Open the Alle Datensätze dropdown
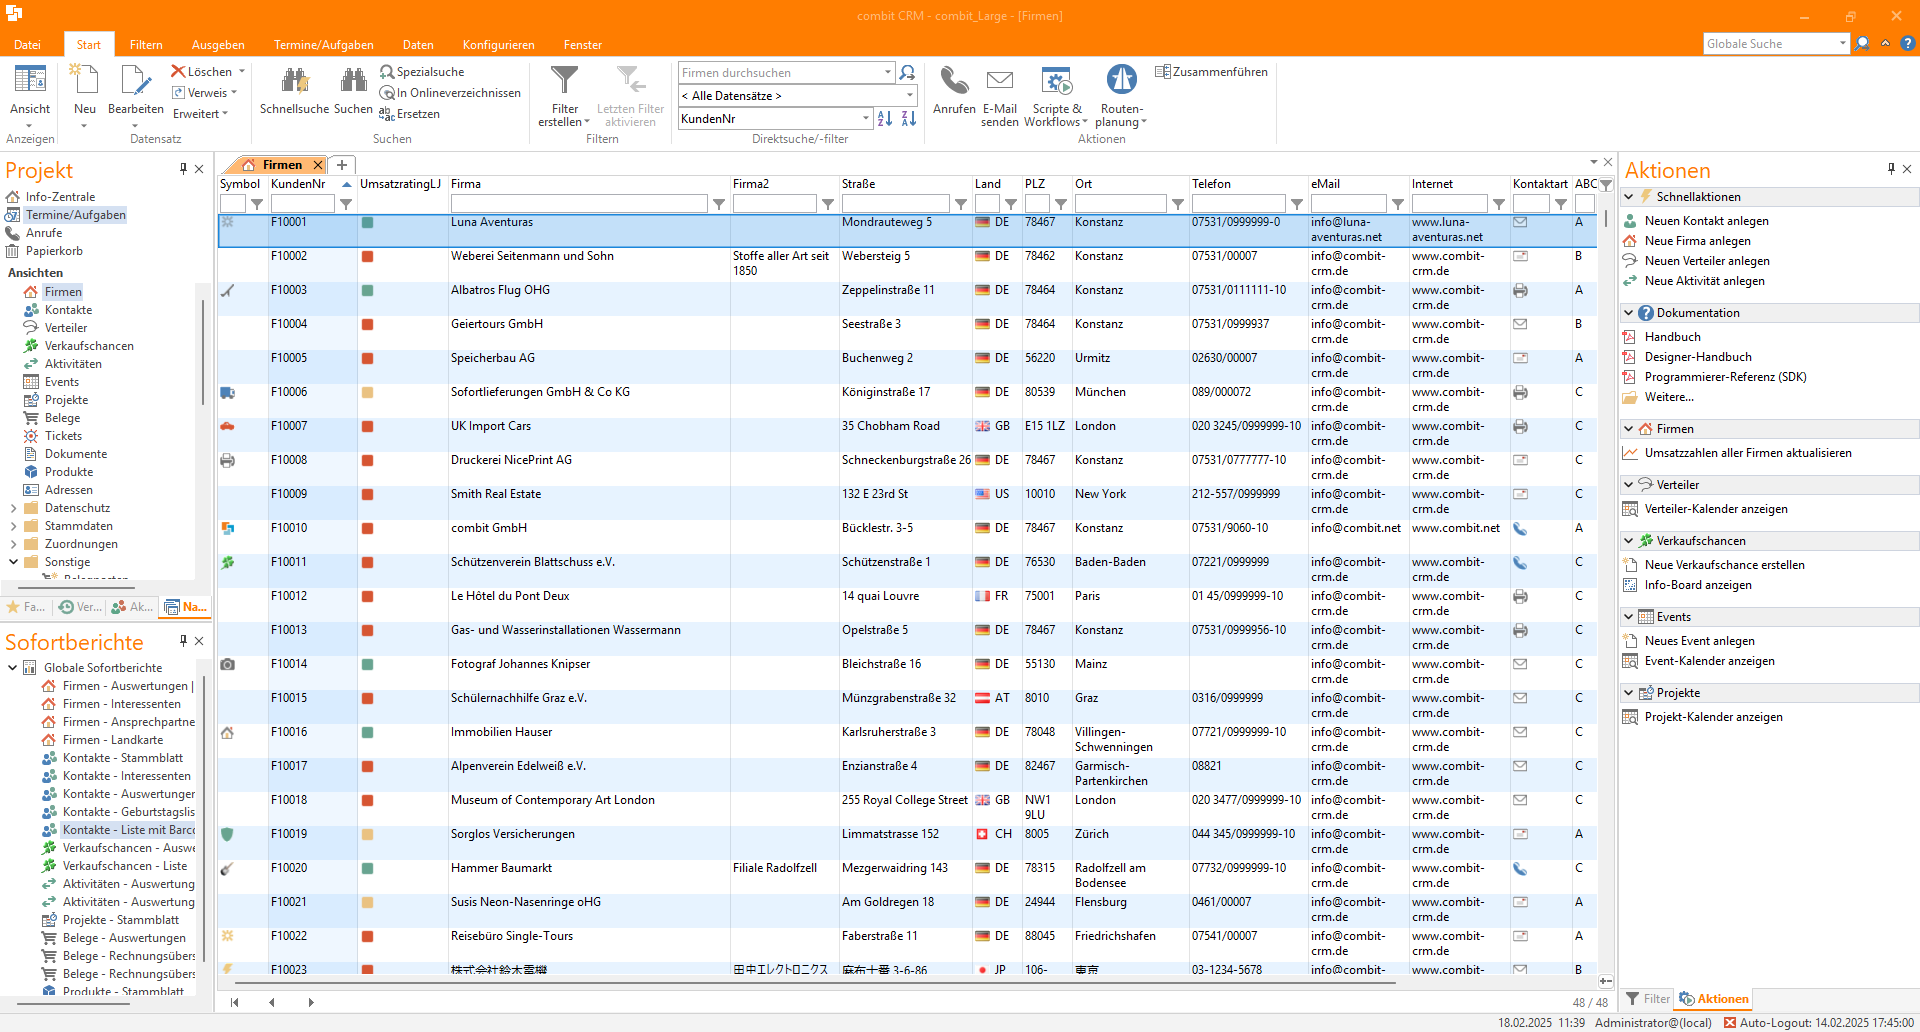The image size is (1920, 1032). [x=909, y=96]
